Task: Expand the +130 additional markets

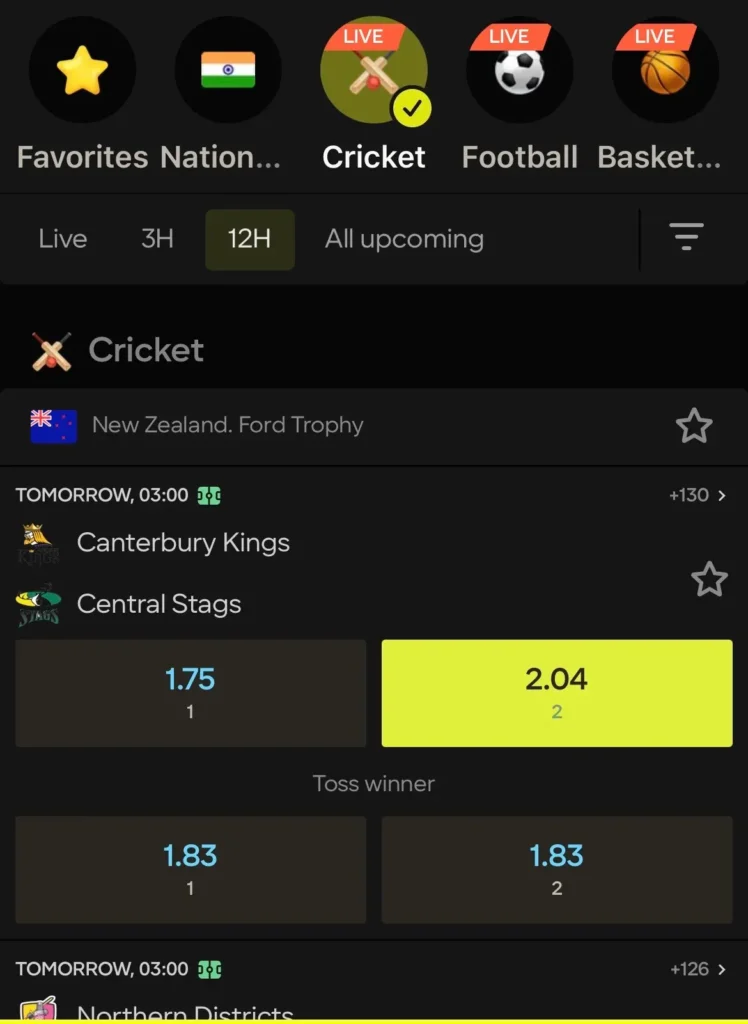Action: click(698, 494)
